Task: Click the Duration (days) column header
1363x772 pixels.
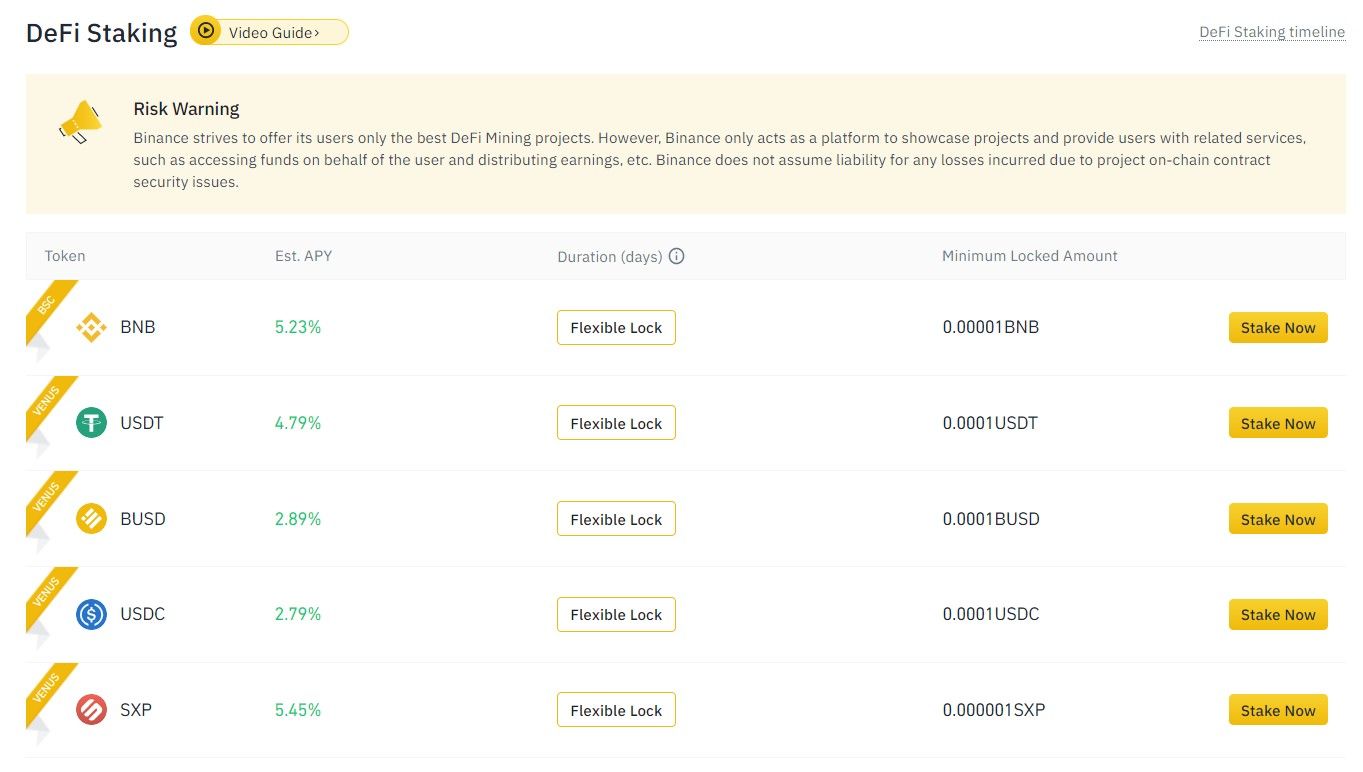Action: [x=610, y=257]
